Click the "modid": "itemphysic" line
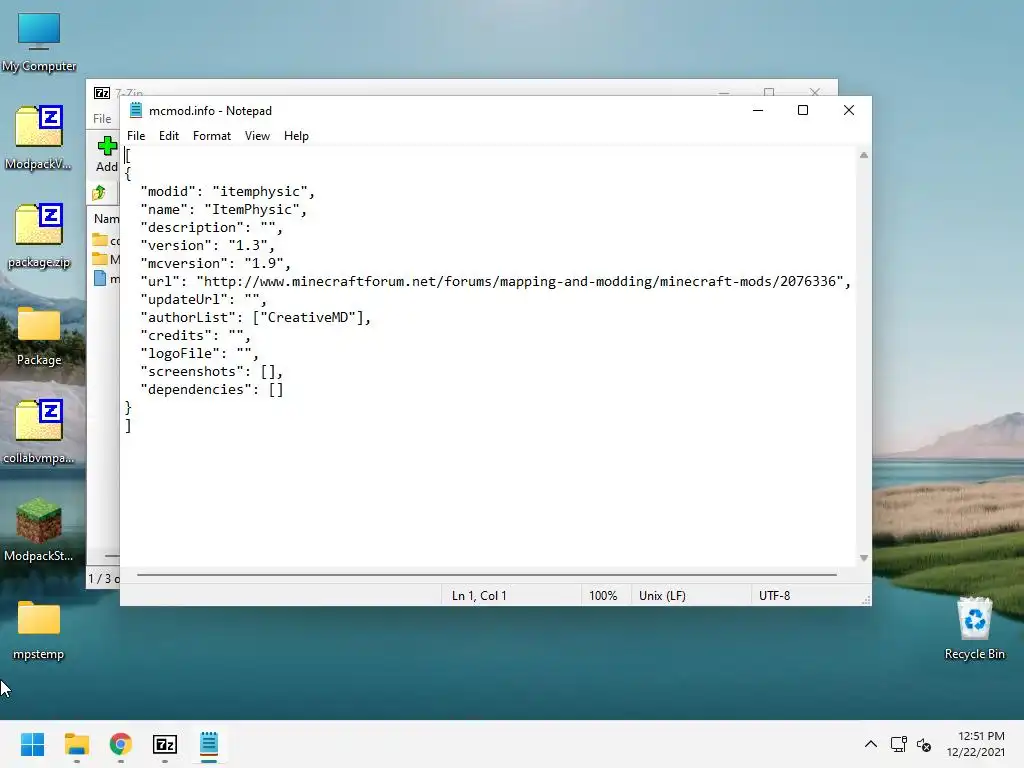 [x=227, y=191]
